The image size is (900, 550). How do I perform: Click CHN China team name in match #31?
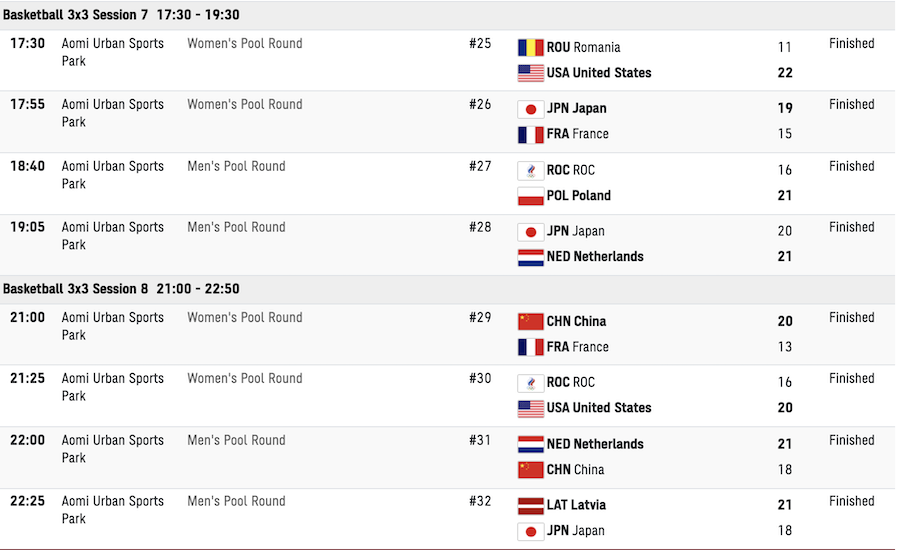click(x=575, y=470)
